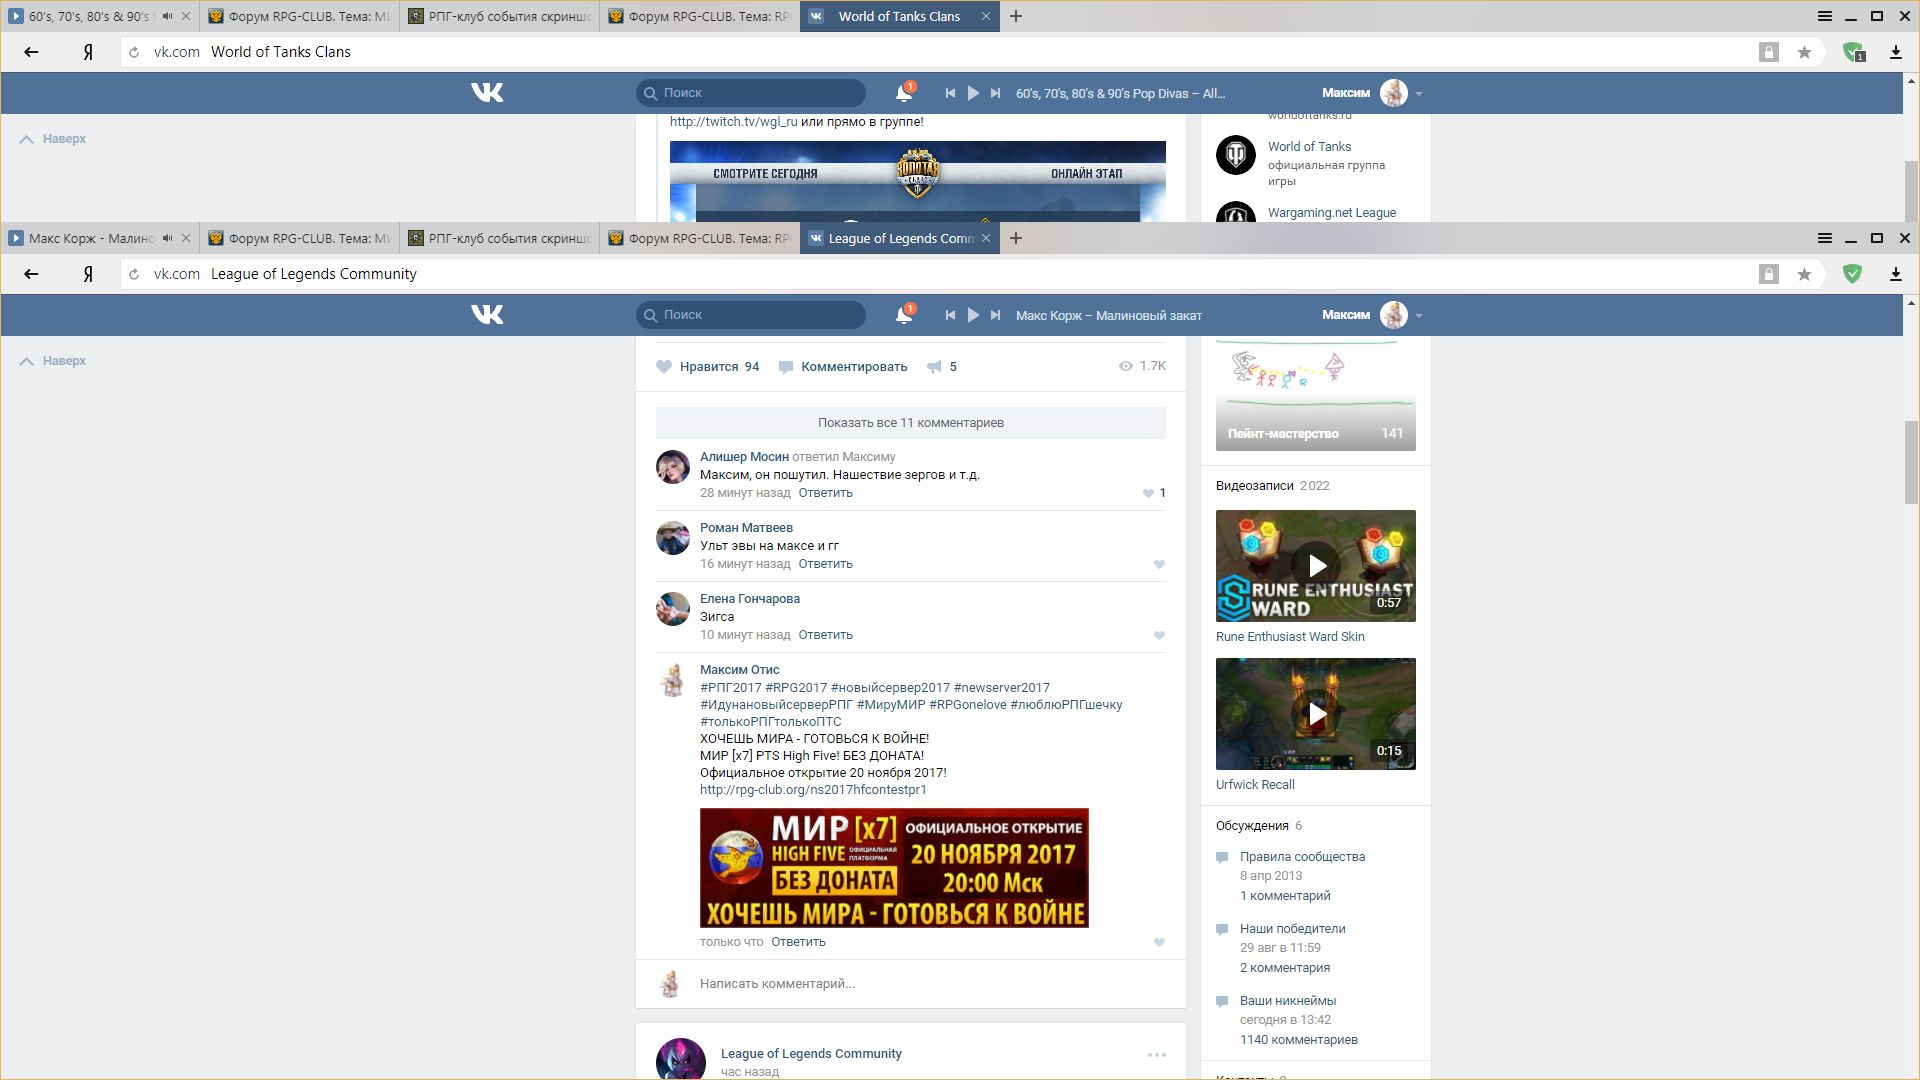
Task: Like the post with 94 likes
Action: (707, 367)
